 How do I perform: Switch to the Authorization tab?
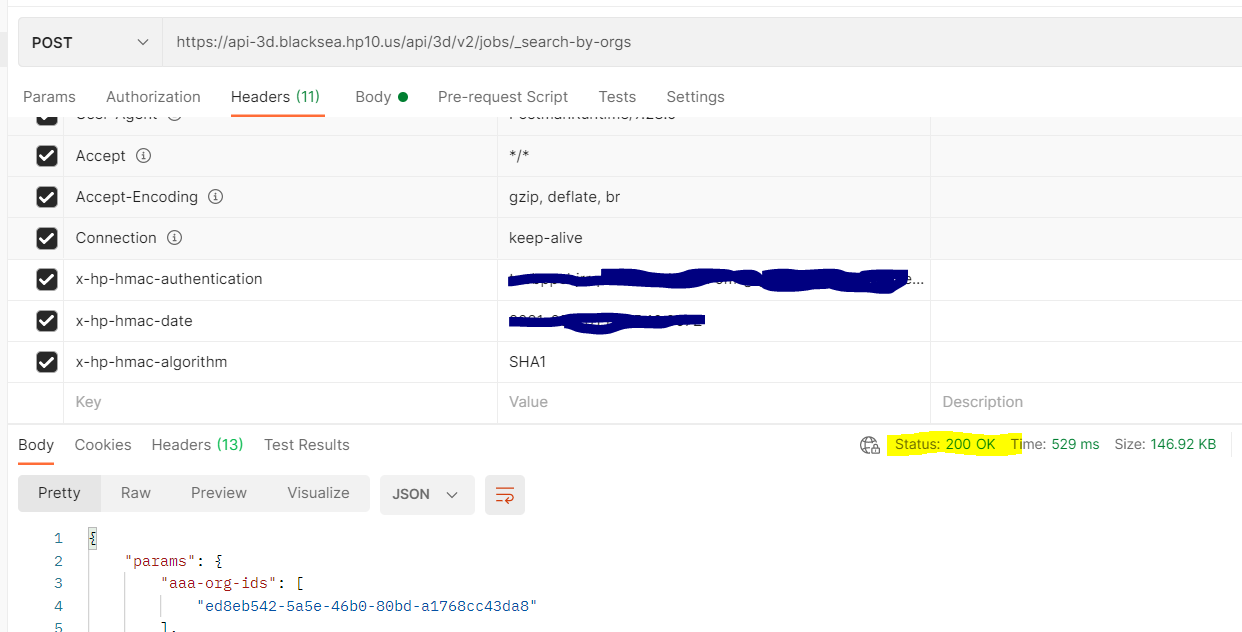pos(153,96)
